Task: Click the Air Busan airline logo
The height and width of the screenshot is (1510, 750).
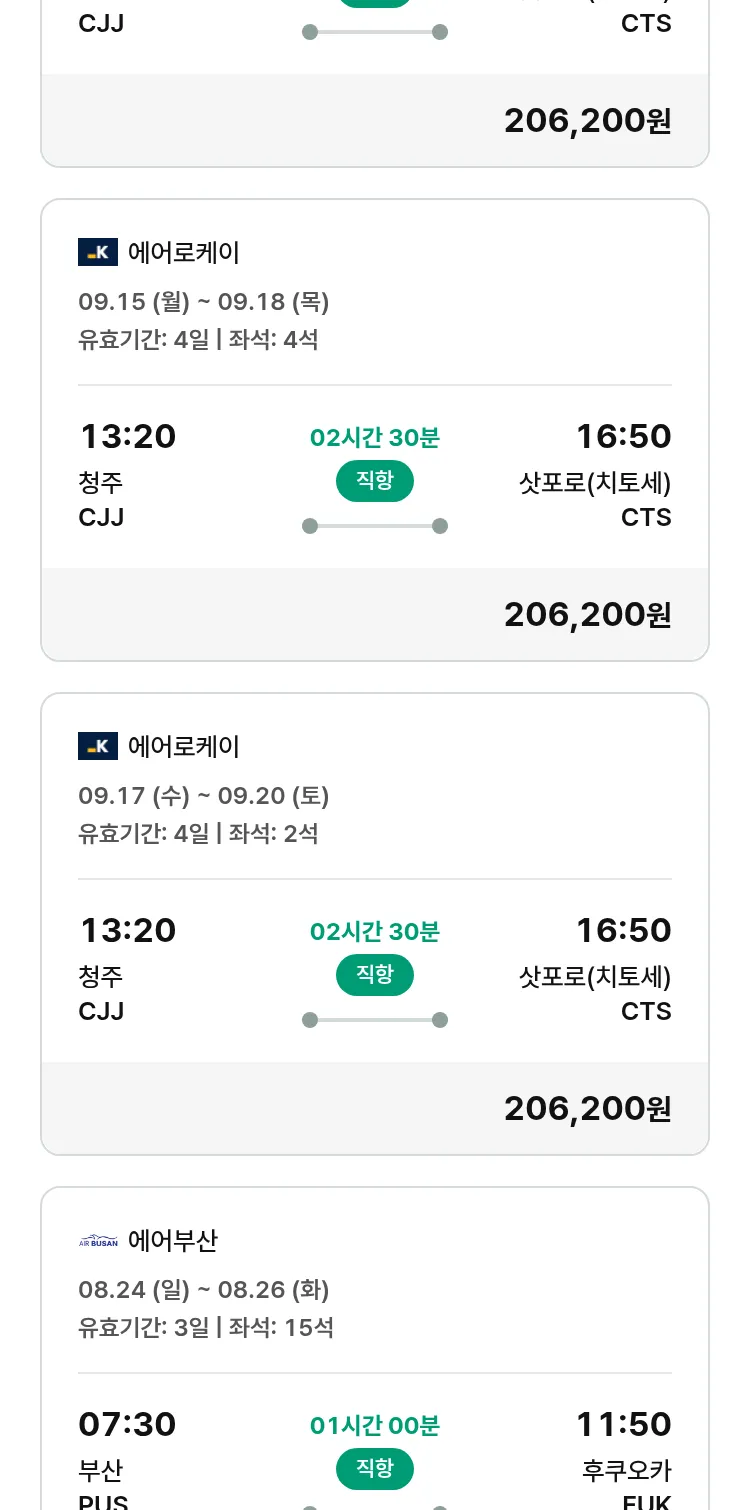Action: coord(98,1241)
